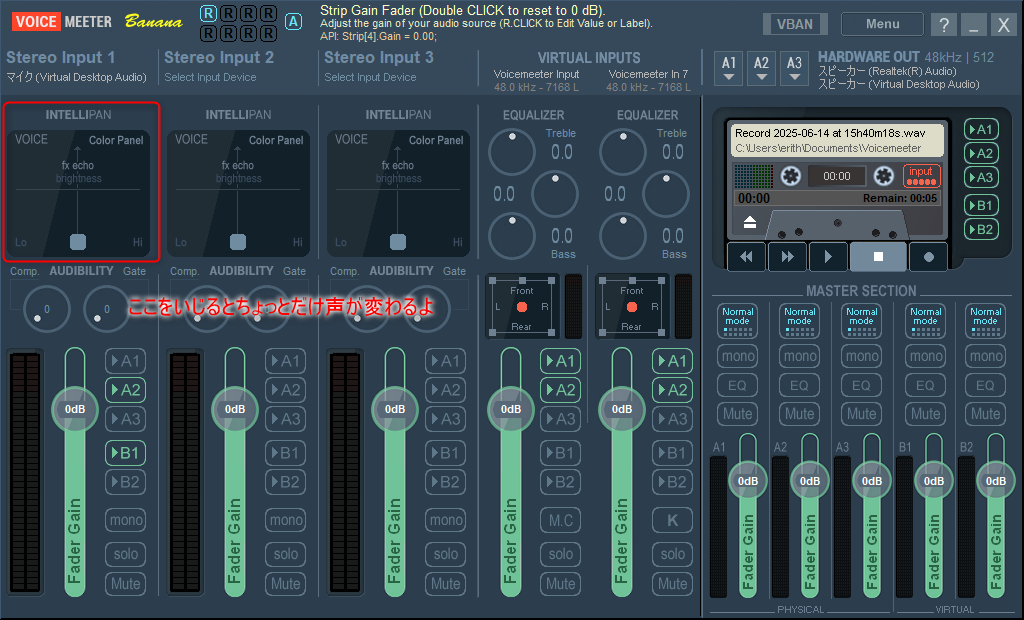Click Voicemeeter Input Bass equalizer knob
This screenshot has height=620, width=1024.
click(512, 236)
